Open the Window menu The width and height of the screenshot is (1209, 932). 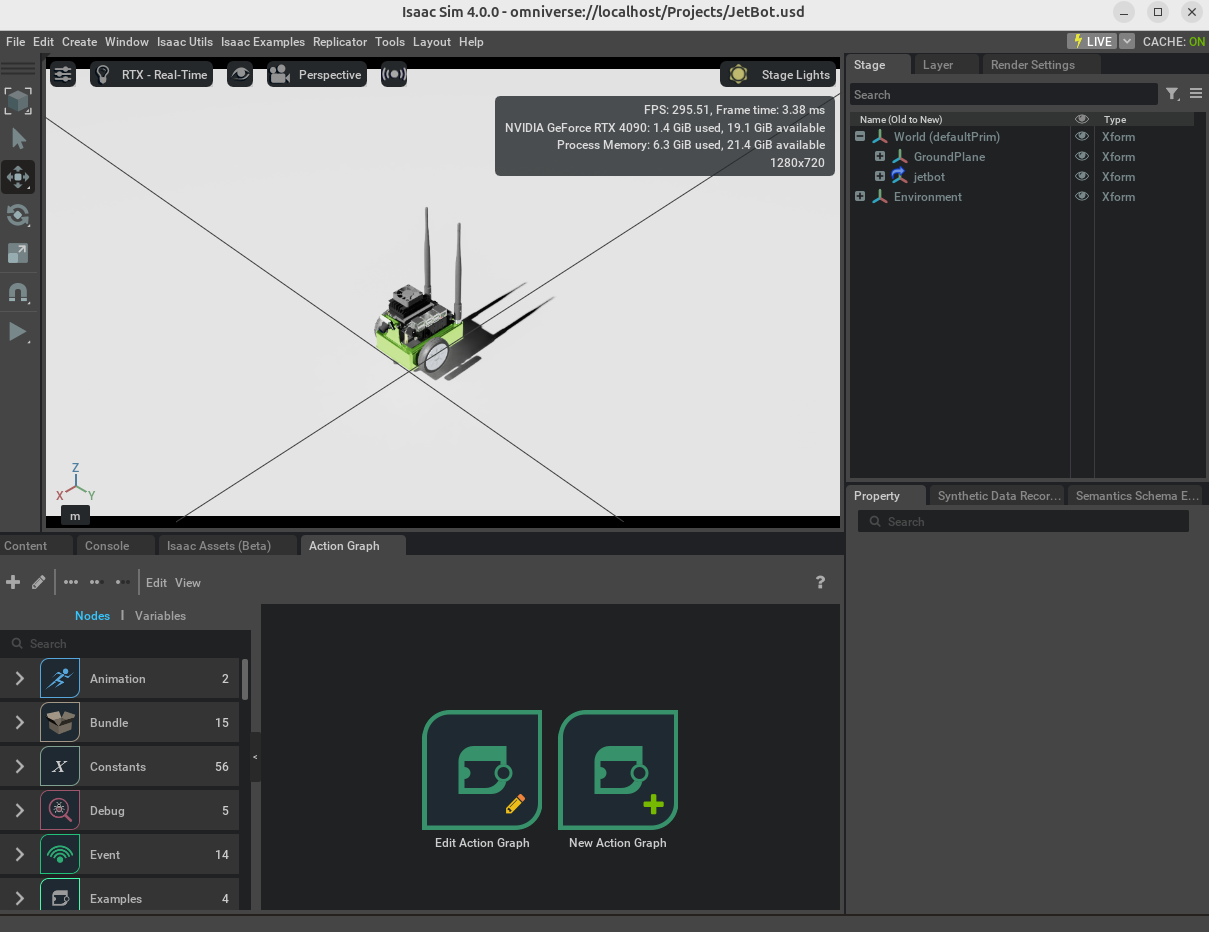point(127,42)
